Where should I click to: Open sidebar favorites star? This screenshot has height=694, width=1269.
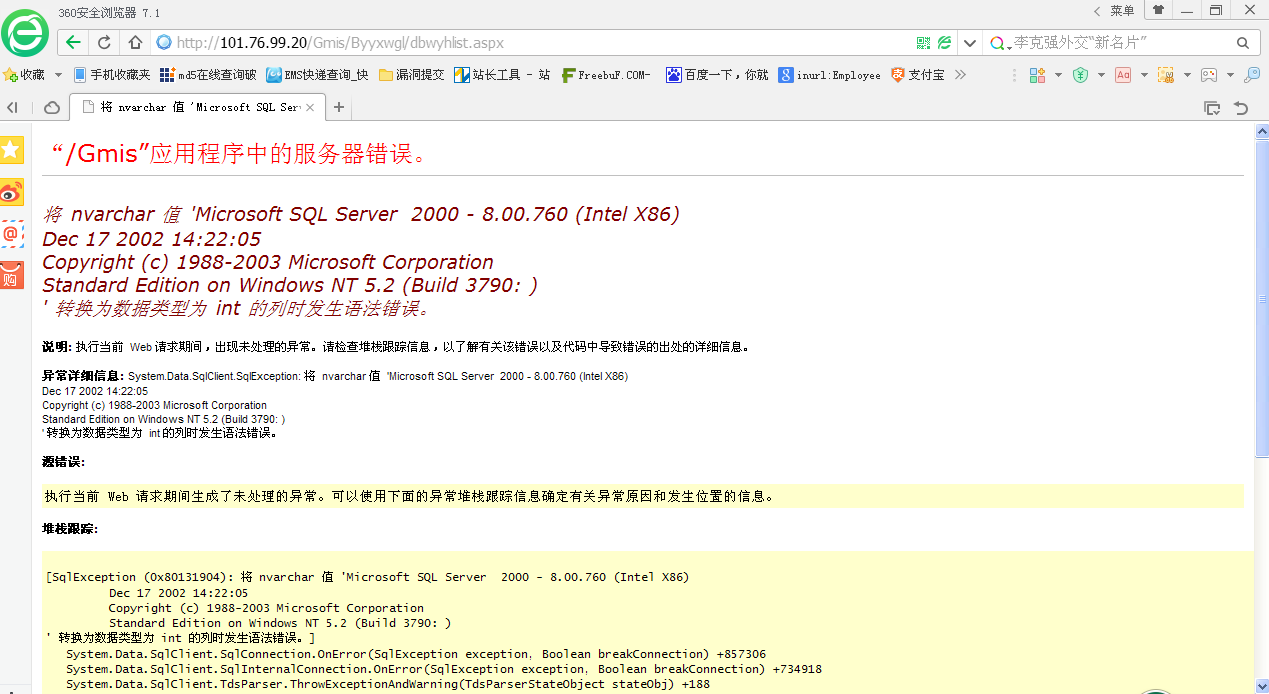coord(12,150)
